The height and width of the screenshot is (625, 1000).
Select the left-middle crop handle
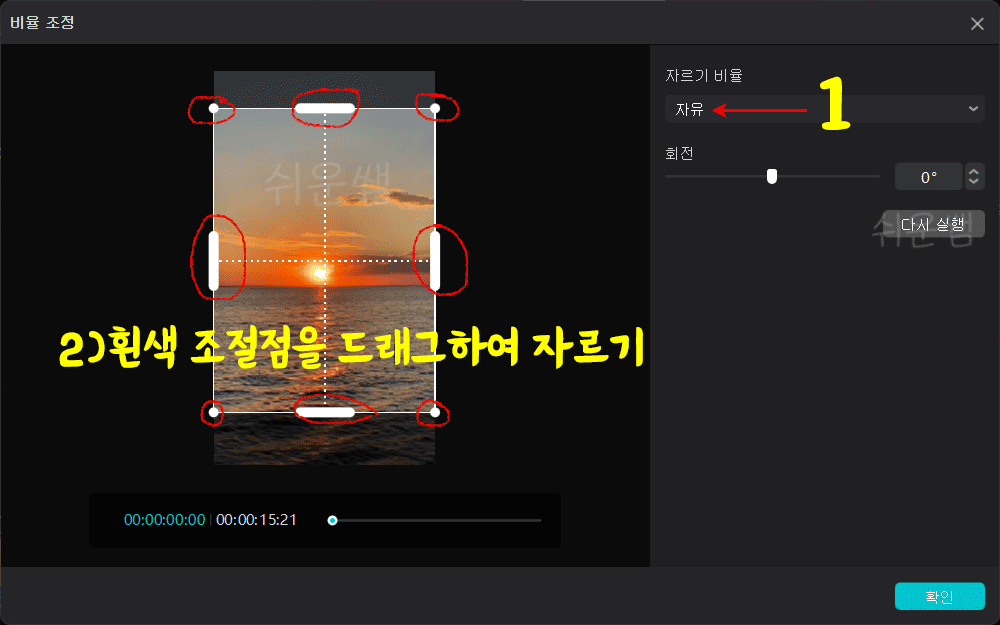point(213,258)
